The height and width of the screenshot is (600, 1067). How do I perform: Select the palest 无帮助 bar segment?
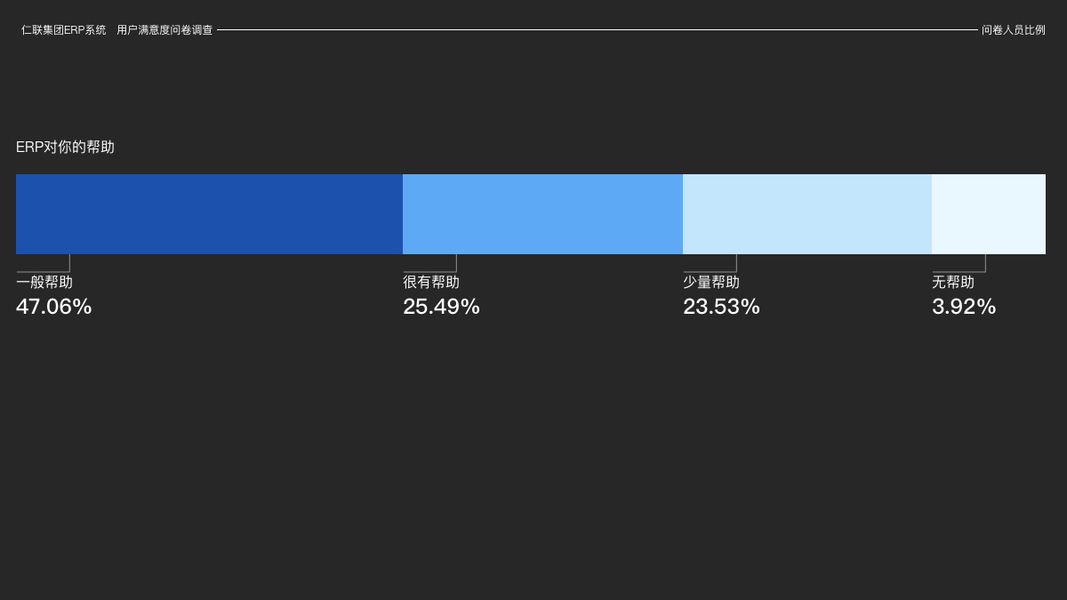coord(988,214)
